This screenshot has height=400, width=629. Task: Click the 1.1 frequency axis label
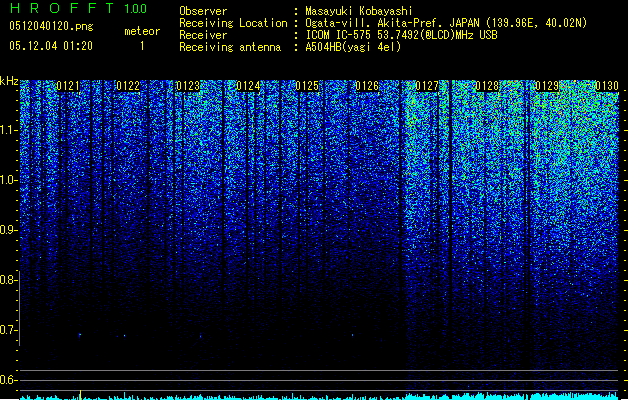tap(9, 130)
